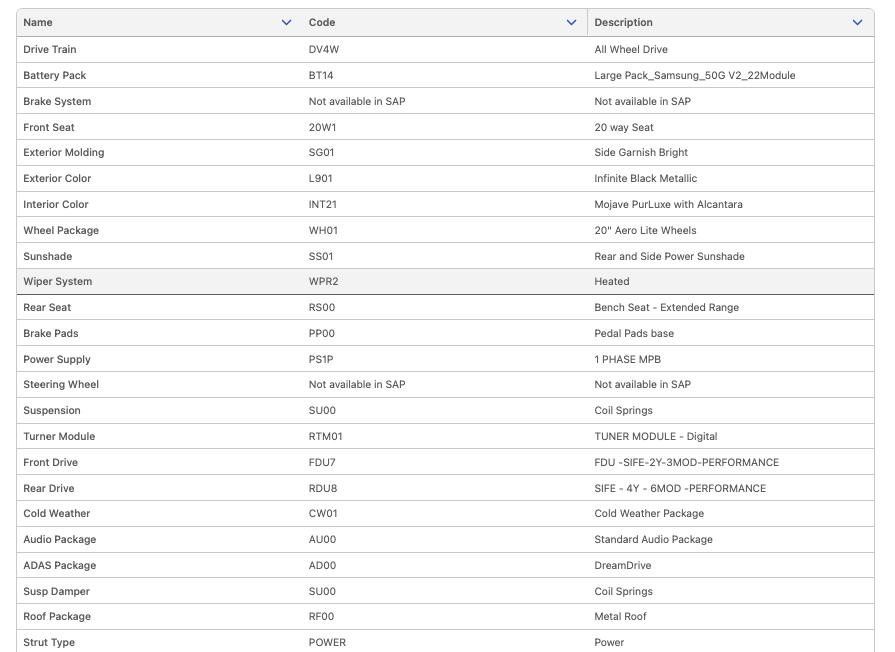Select the Wheel Package row
895x652 pixels.
click(61, 230)
